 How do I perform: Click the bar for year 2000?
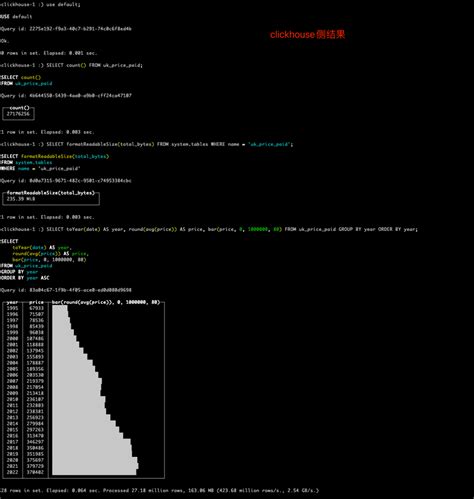tap(63, 338)
